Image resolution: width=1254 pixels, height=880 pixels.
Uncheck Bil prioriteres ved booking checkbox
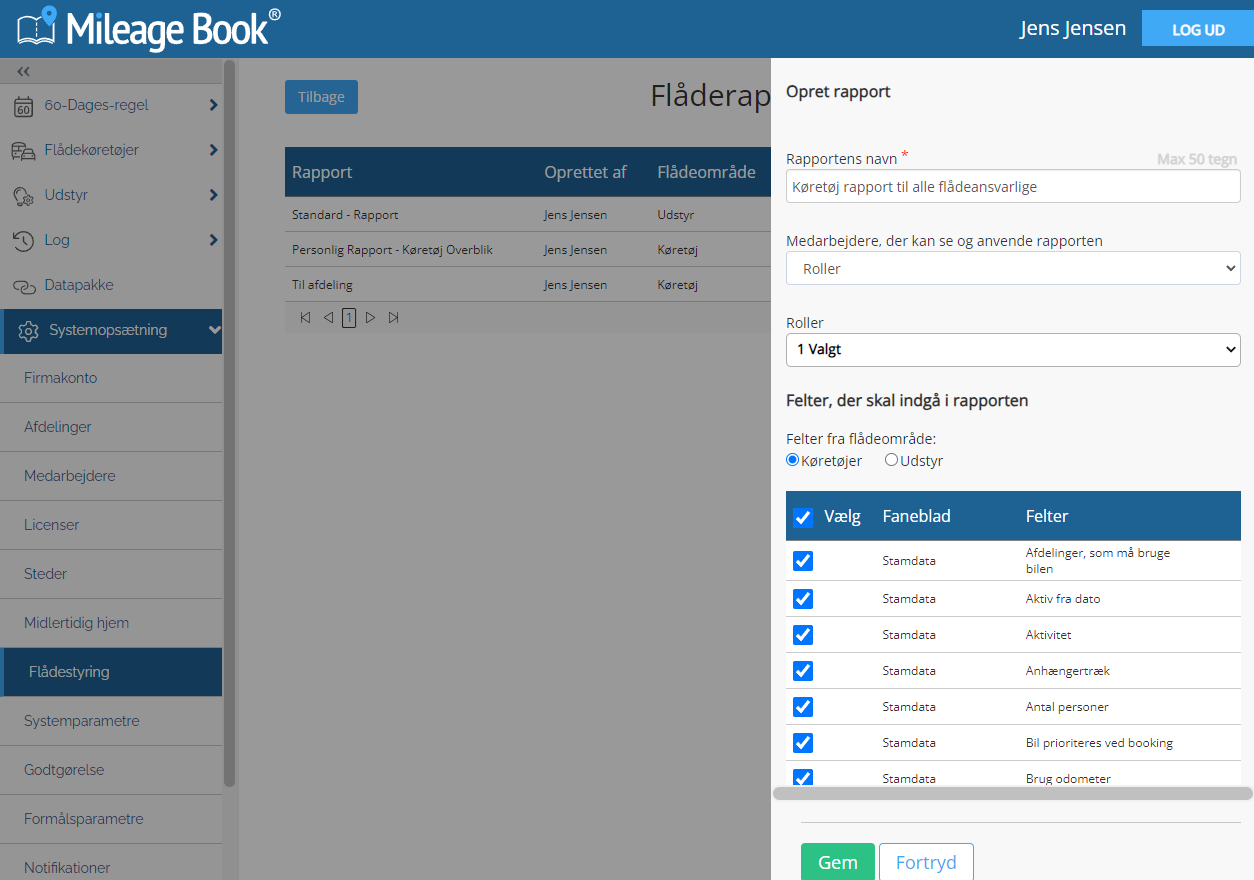click(x=803, y=743)
